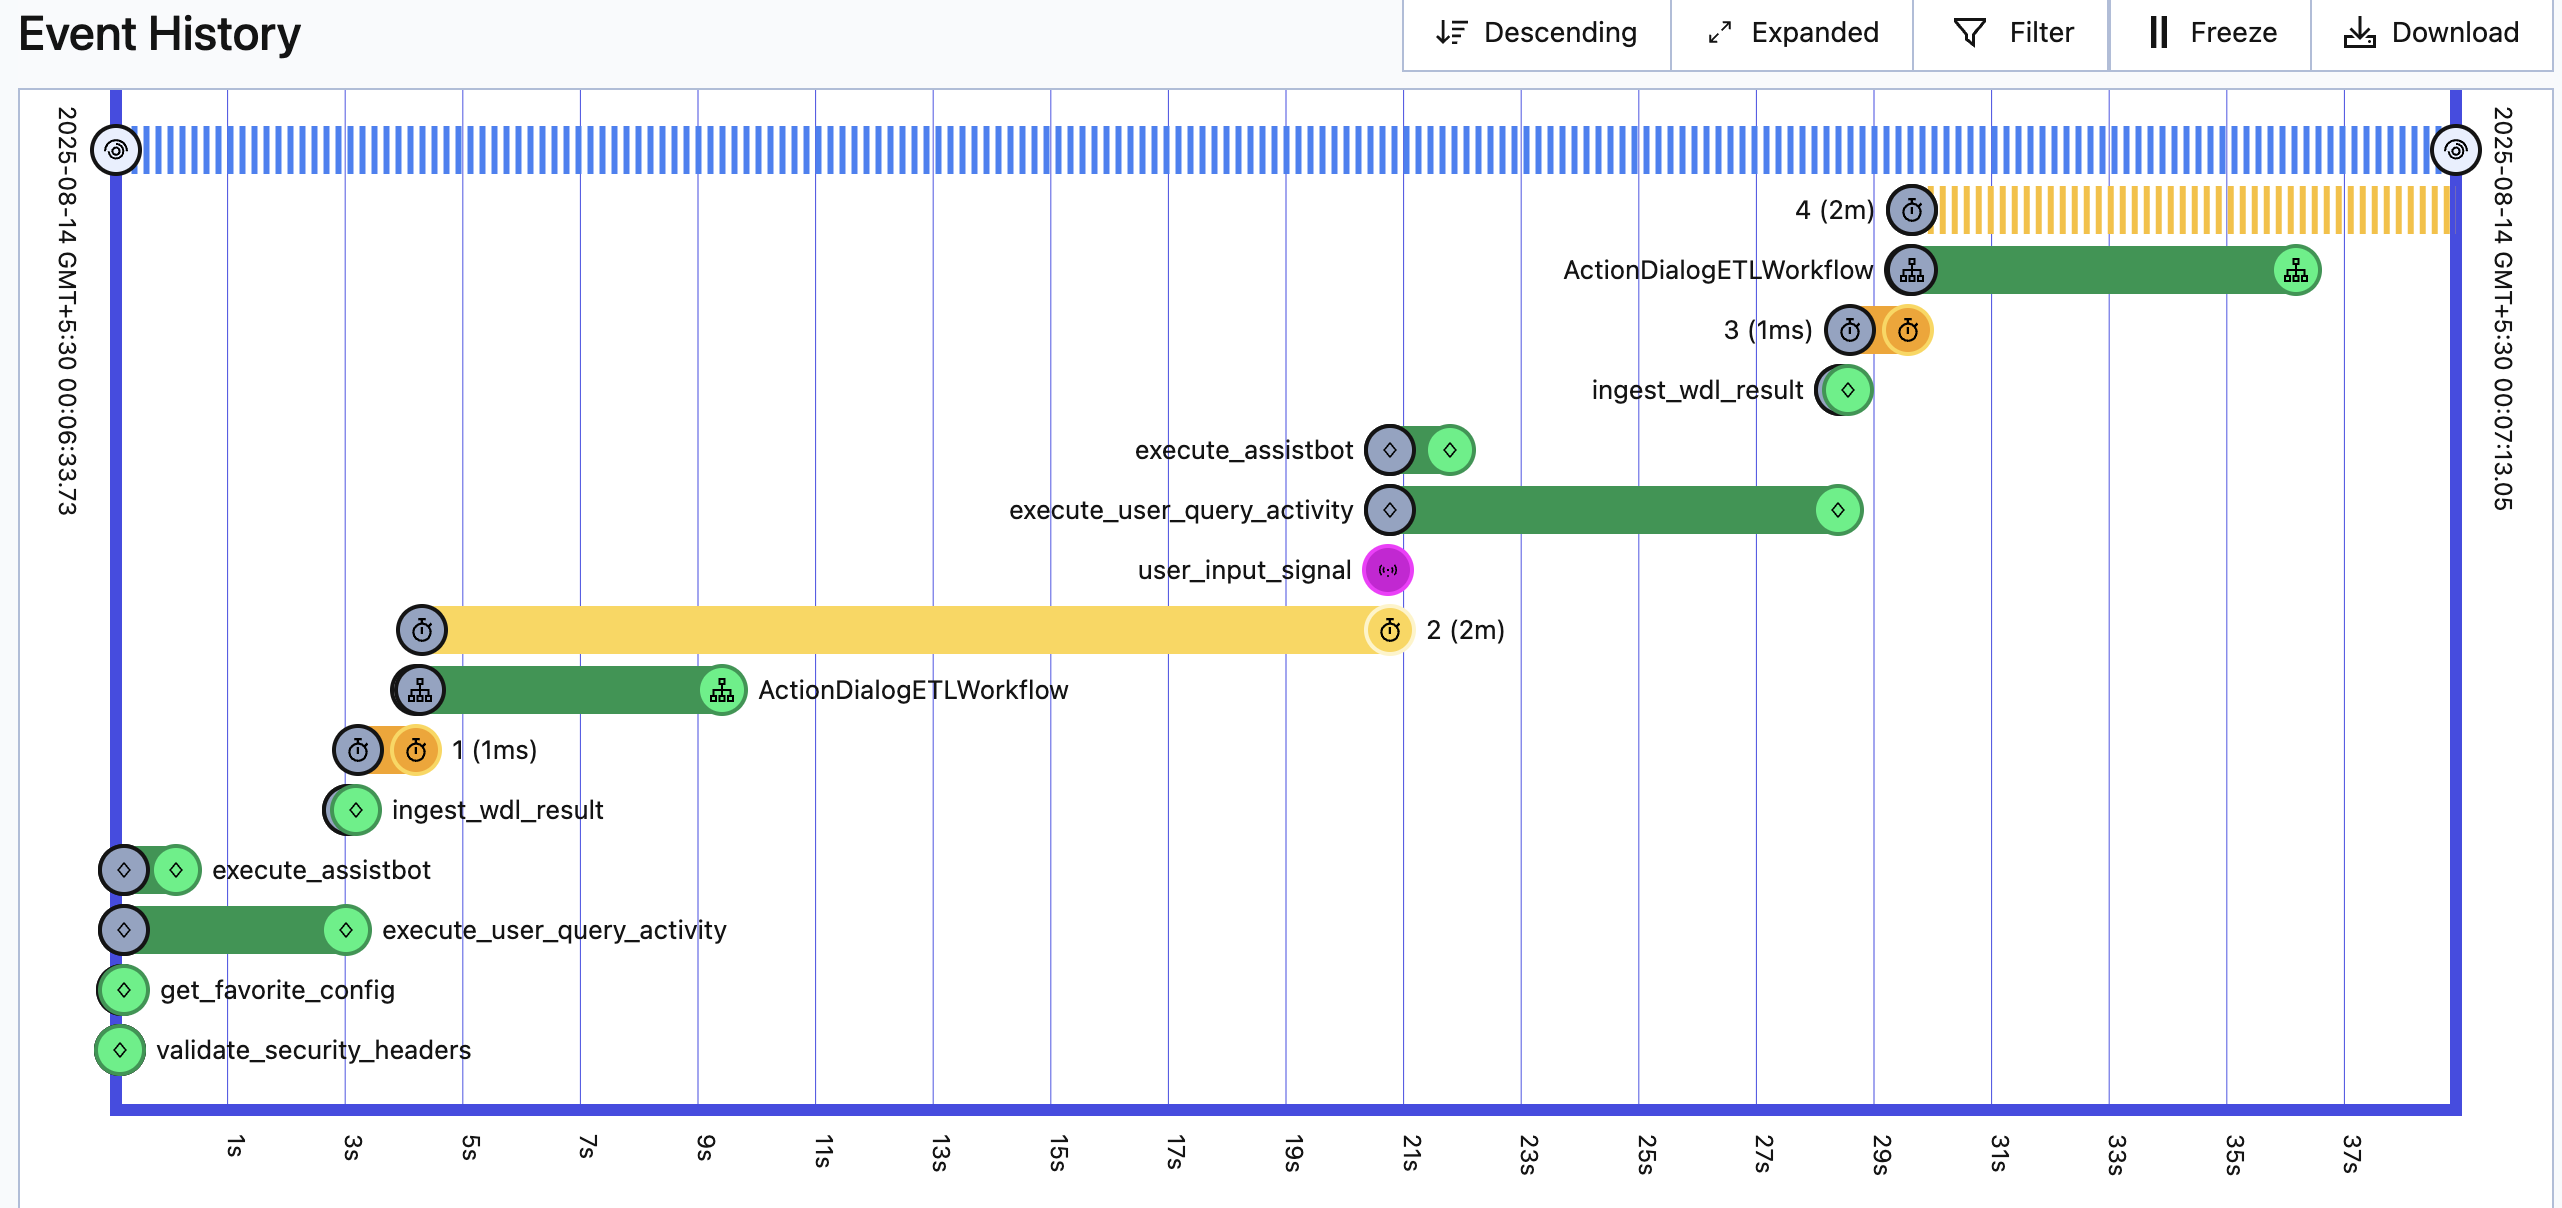Viewport: 2562px width, 1208px height.
Task: Click timer 4 (2m) start icon
Action: [1911, 210]
